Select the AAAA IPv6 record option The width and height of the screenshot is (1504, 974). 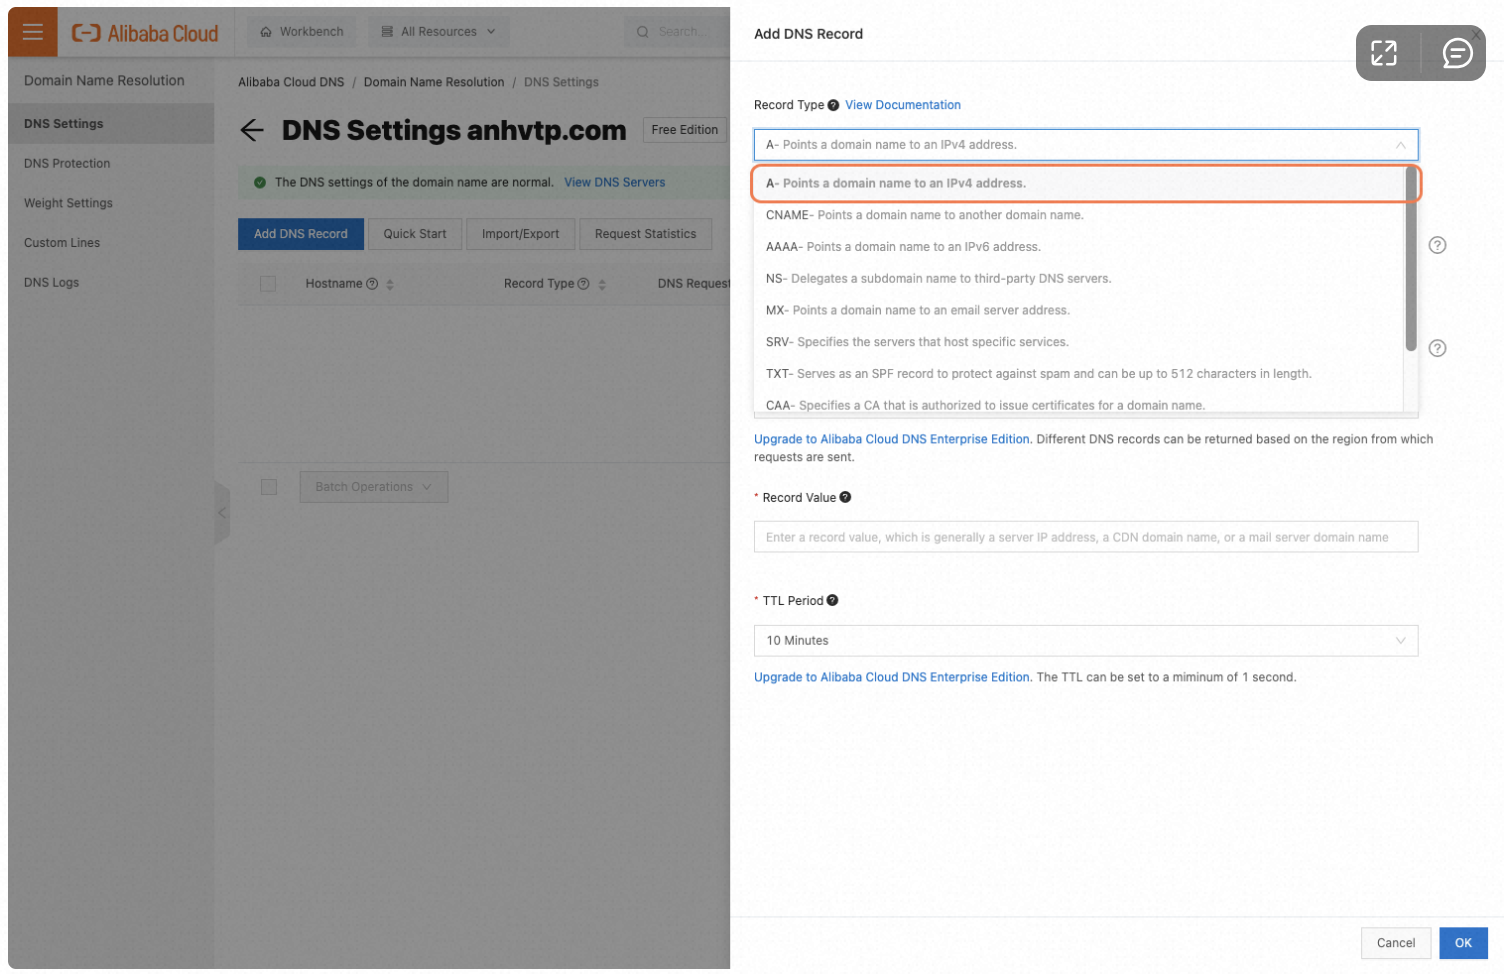[x=1079, y=247]
